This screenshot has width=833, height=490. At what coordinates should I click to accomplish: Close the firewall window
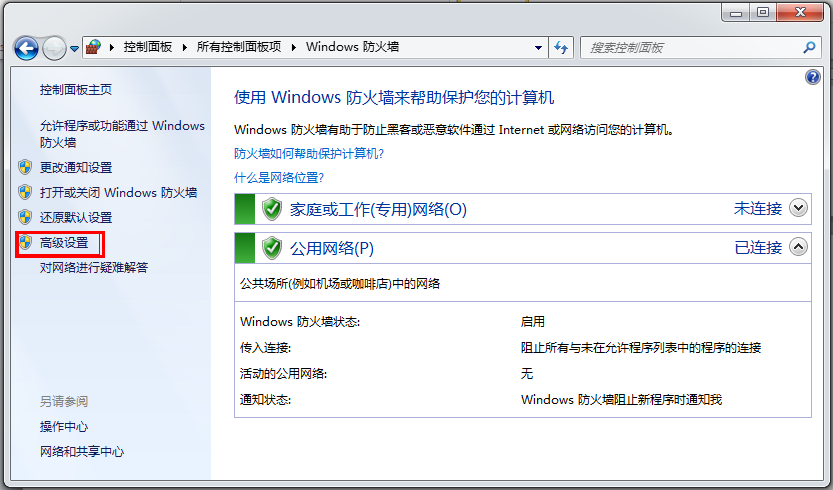[800, 13]
